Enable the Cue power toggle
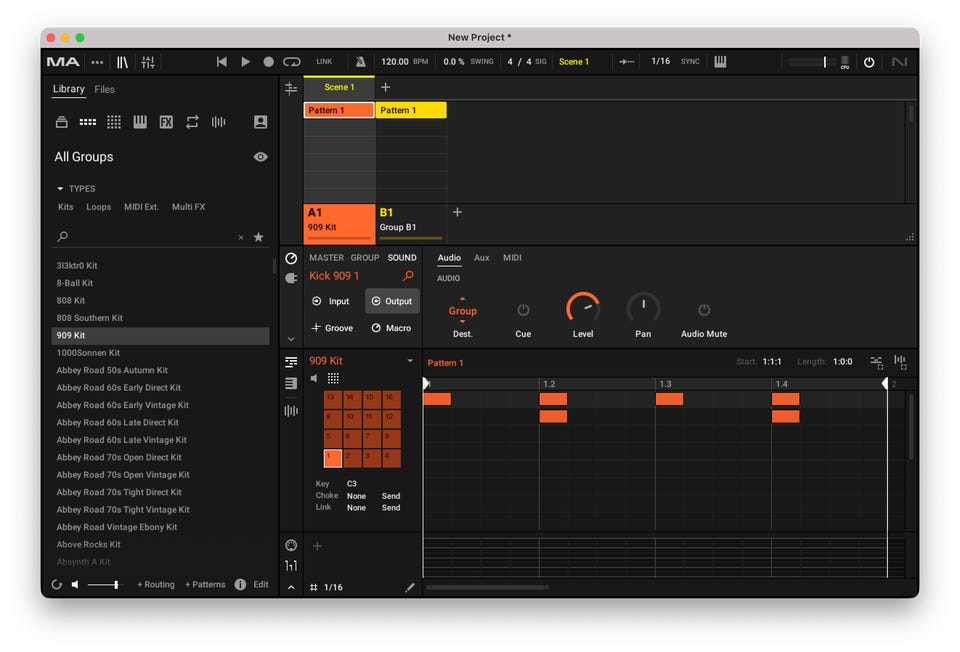The height and width of the screenshot is (652, 960). (523, 310)
